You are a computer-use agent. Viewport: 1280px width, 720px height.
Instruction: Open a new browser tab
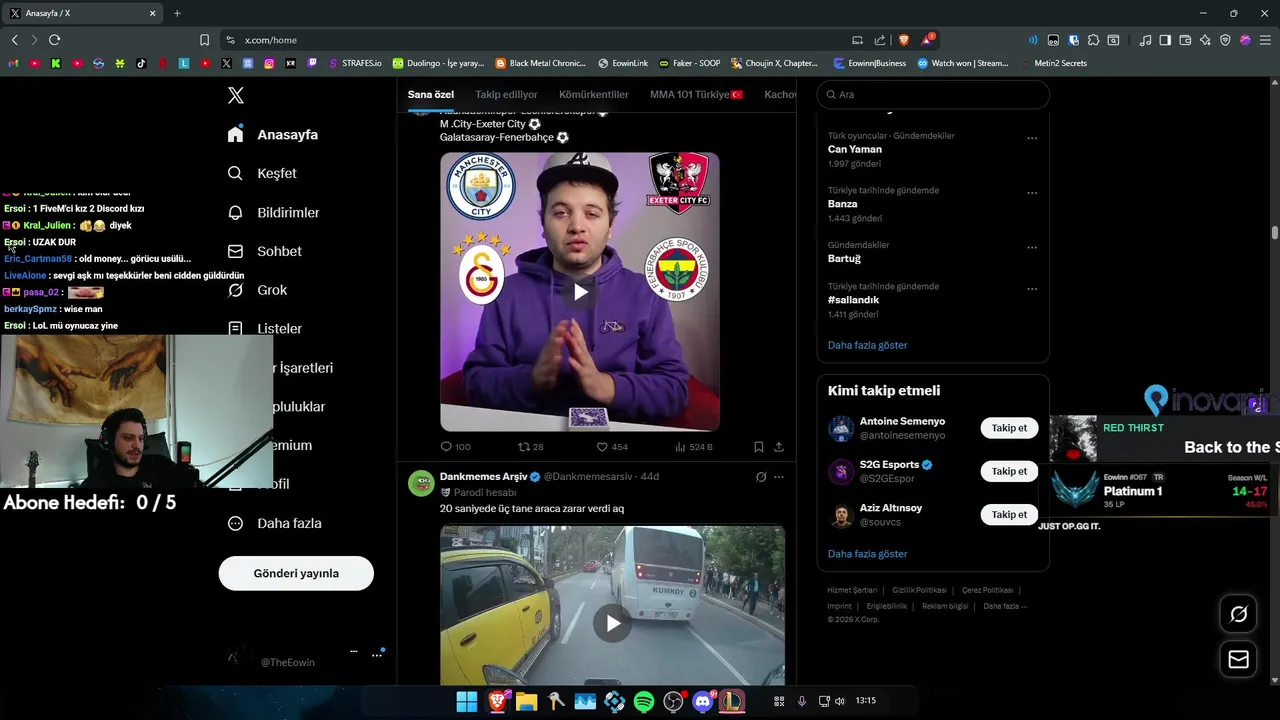[177, 13]
